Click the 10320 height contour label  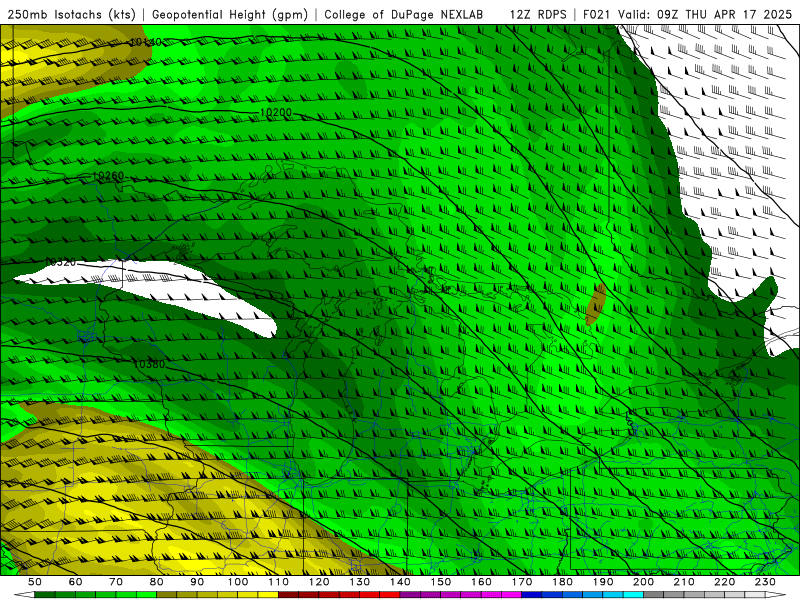60,262
